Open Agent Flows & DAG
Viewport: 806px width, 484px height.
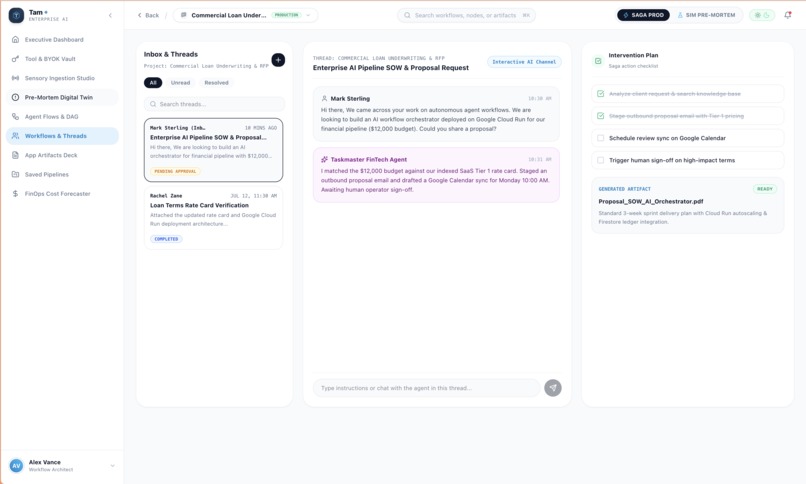pos(62,117)
